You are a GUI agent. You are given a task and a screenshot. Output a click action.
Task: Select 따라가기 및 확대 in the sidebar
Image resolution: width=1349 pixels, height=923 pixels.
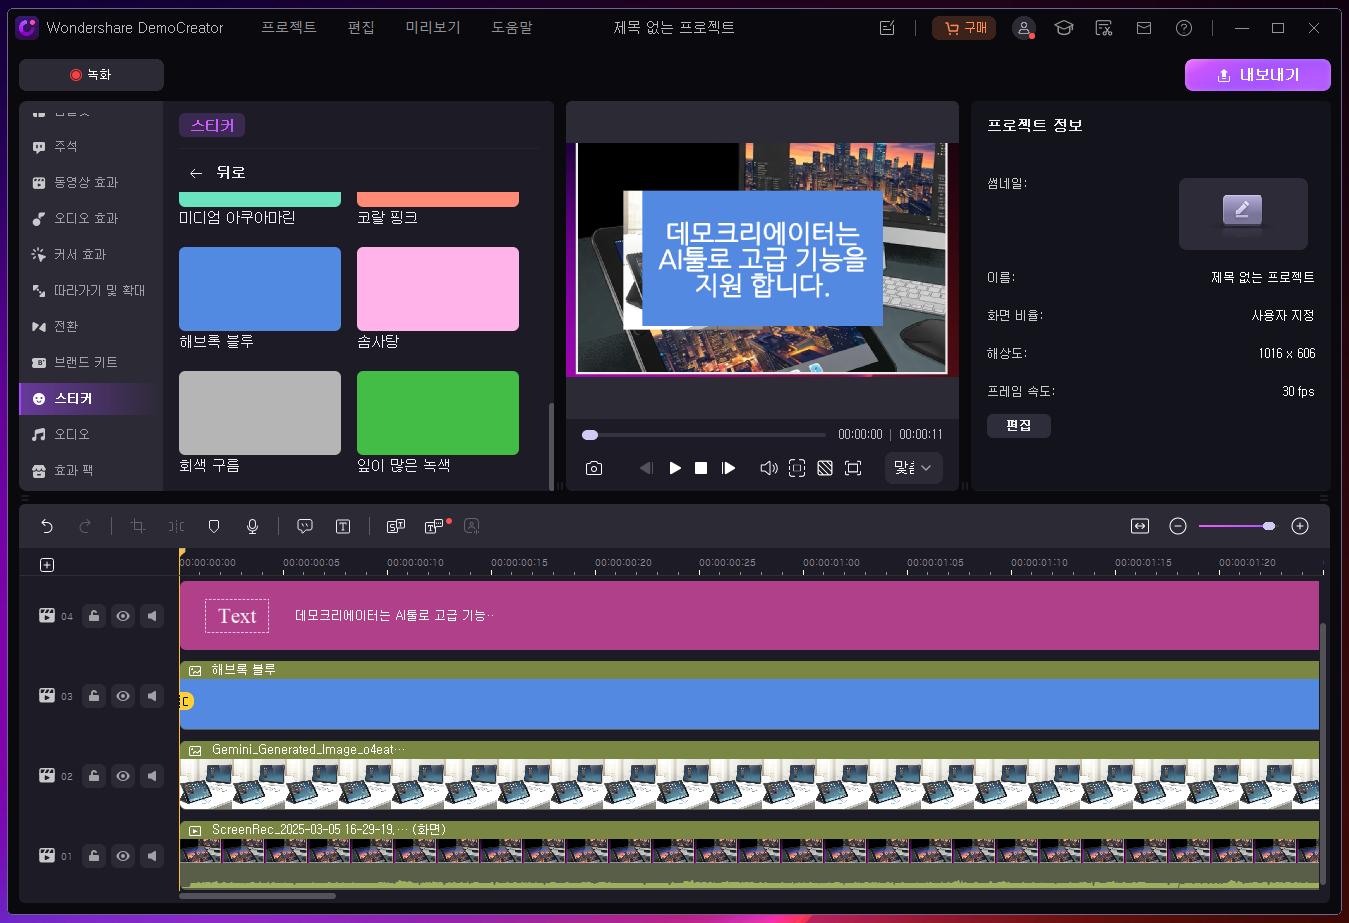tap(91, 291)
